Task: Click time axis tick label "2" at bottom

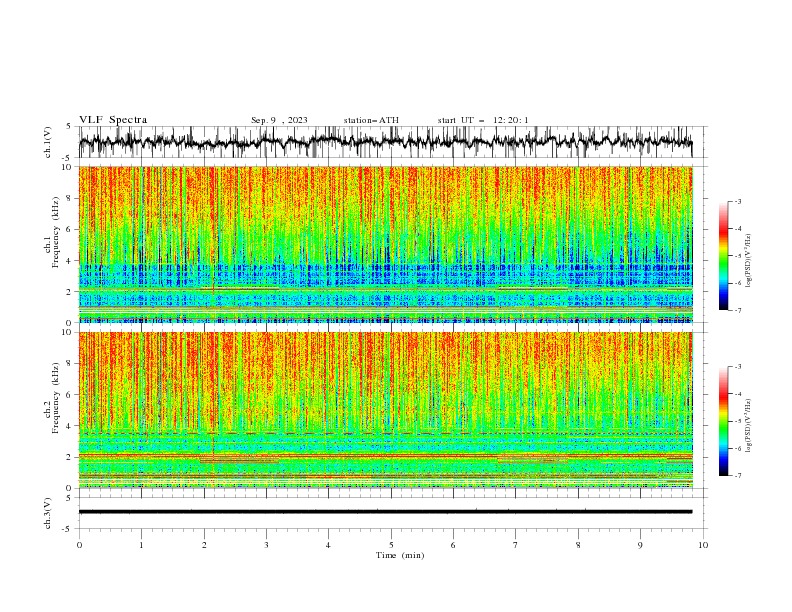Action: pyautogui.click(x=204, y=545)
